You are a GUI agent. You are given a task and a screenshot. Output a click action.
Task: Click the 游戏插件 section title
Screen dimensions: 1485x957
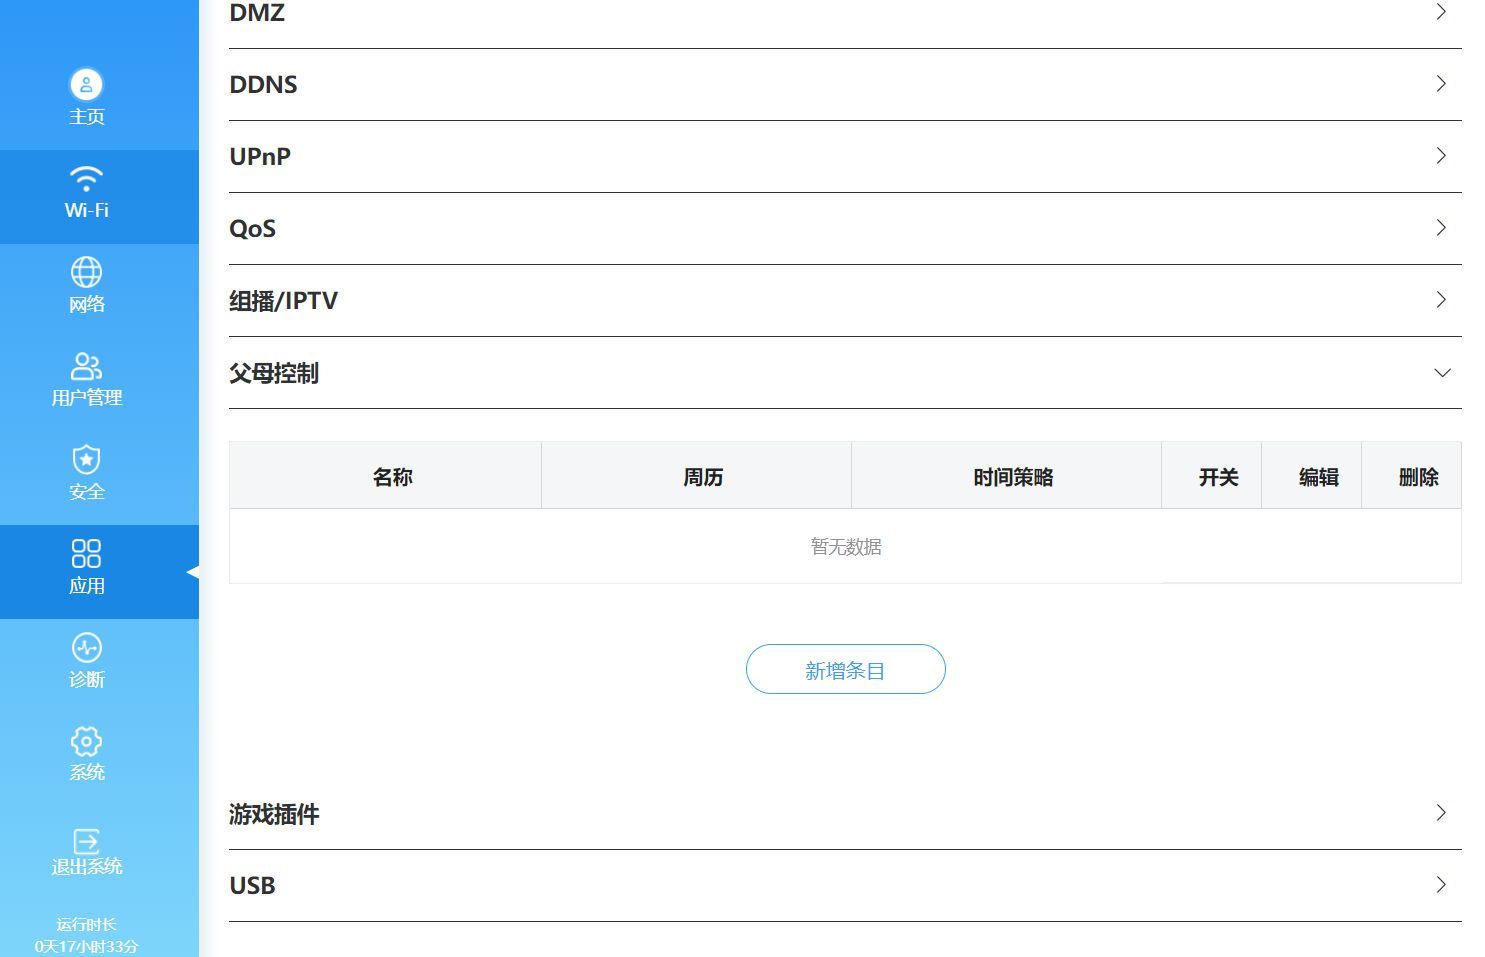click(x=274, y=814)
